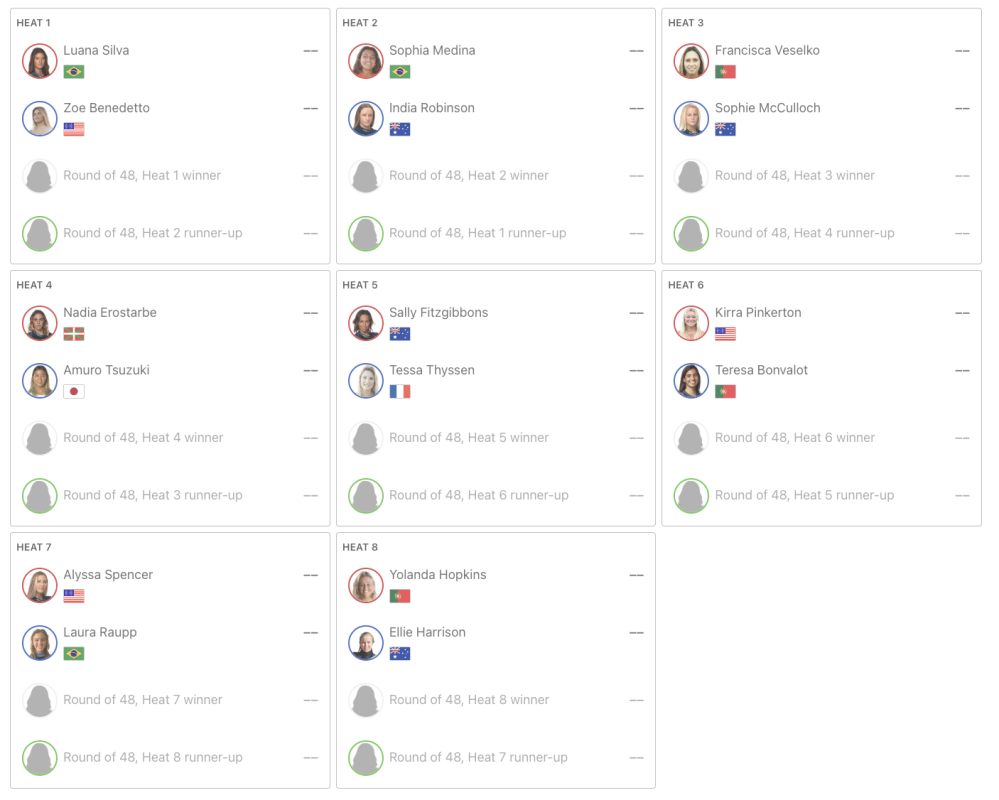Click the USA flag under Zoe Benedetto
This screenshot has height=800, width=999.
pos(74,130)
